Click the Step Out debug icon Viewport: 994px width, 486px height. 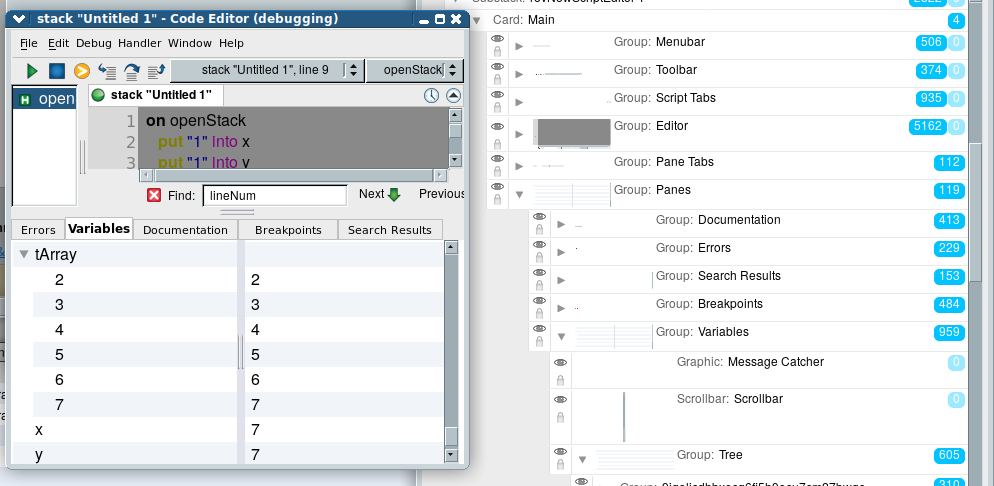[x=156, y=71]
